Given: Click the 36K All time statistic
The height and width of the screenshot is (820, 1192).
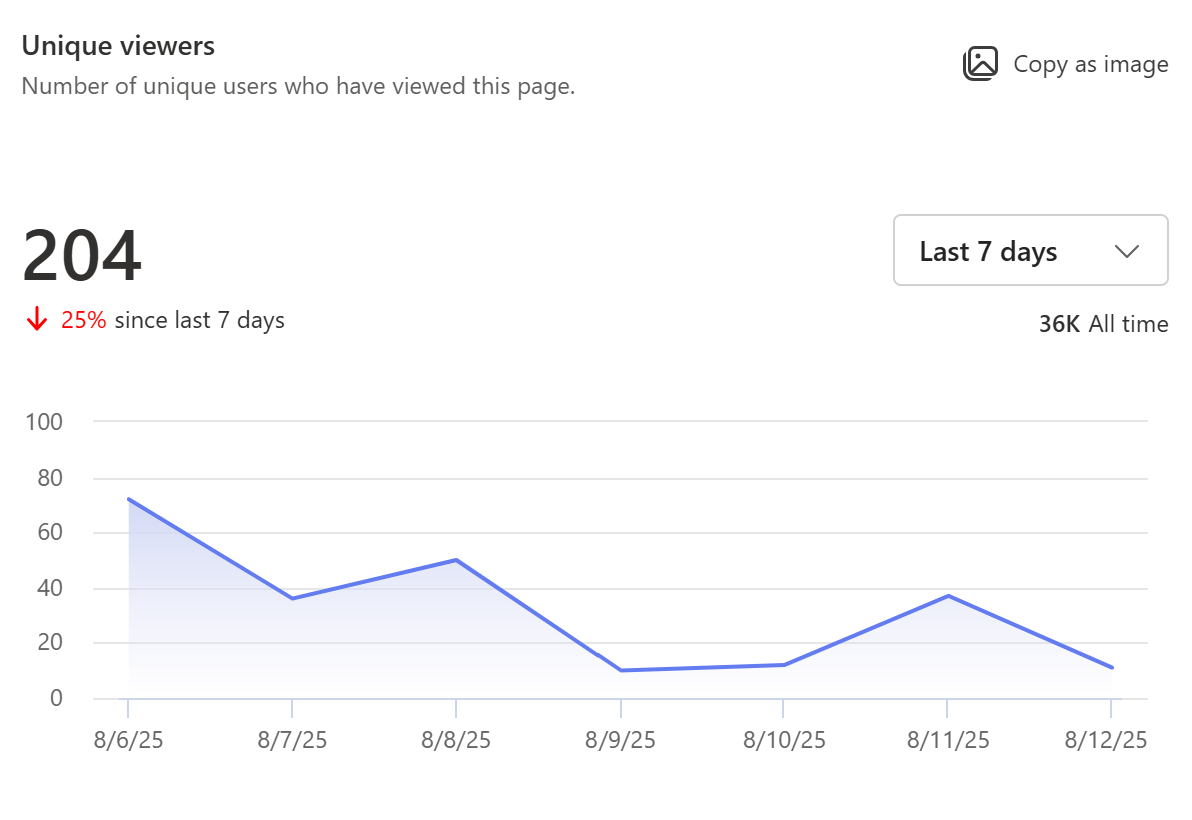Looking at the screenshot, I should [1103, 323].
